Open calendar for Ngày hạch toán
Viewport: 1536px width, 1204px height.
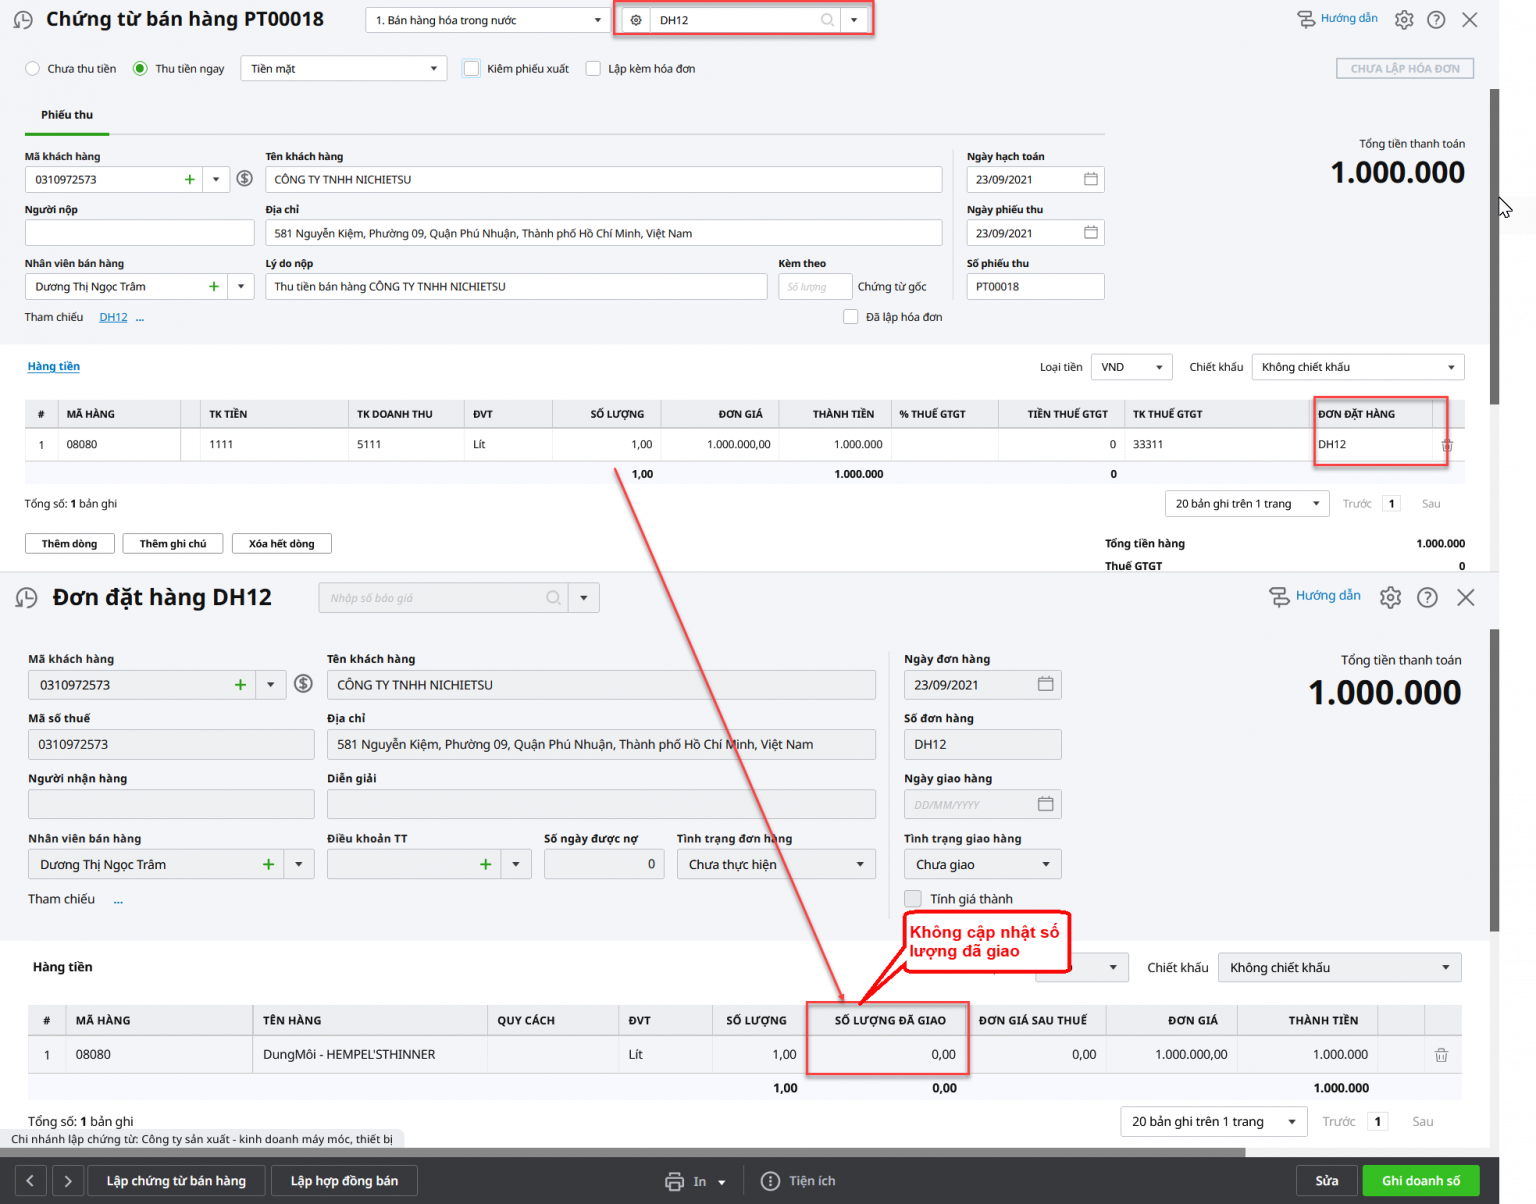coord(1091,179)
